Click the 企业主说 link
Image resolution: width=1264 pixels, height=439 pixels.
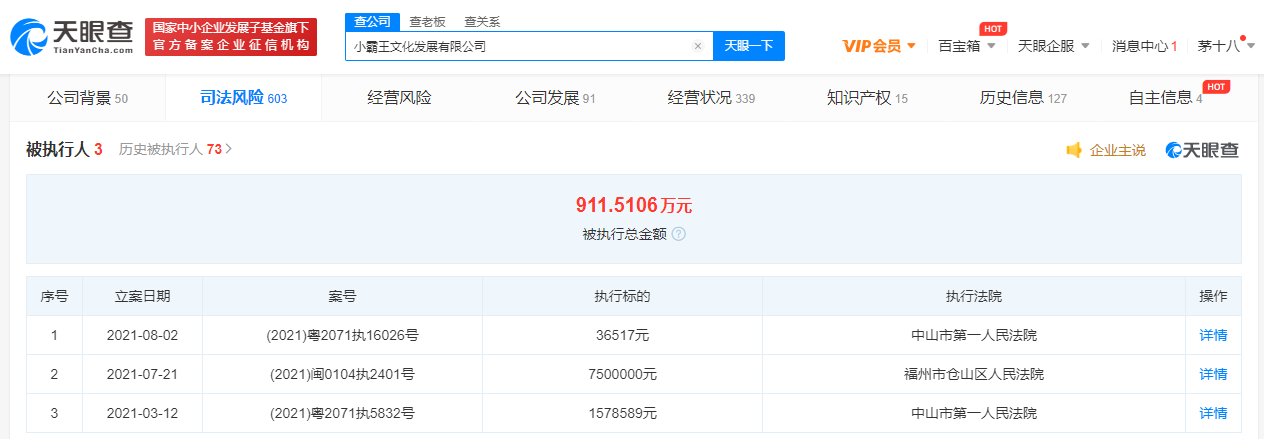tap(1118, 150)
